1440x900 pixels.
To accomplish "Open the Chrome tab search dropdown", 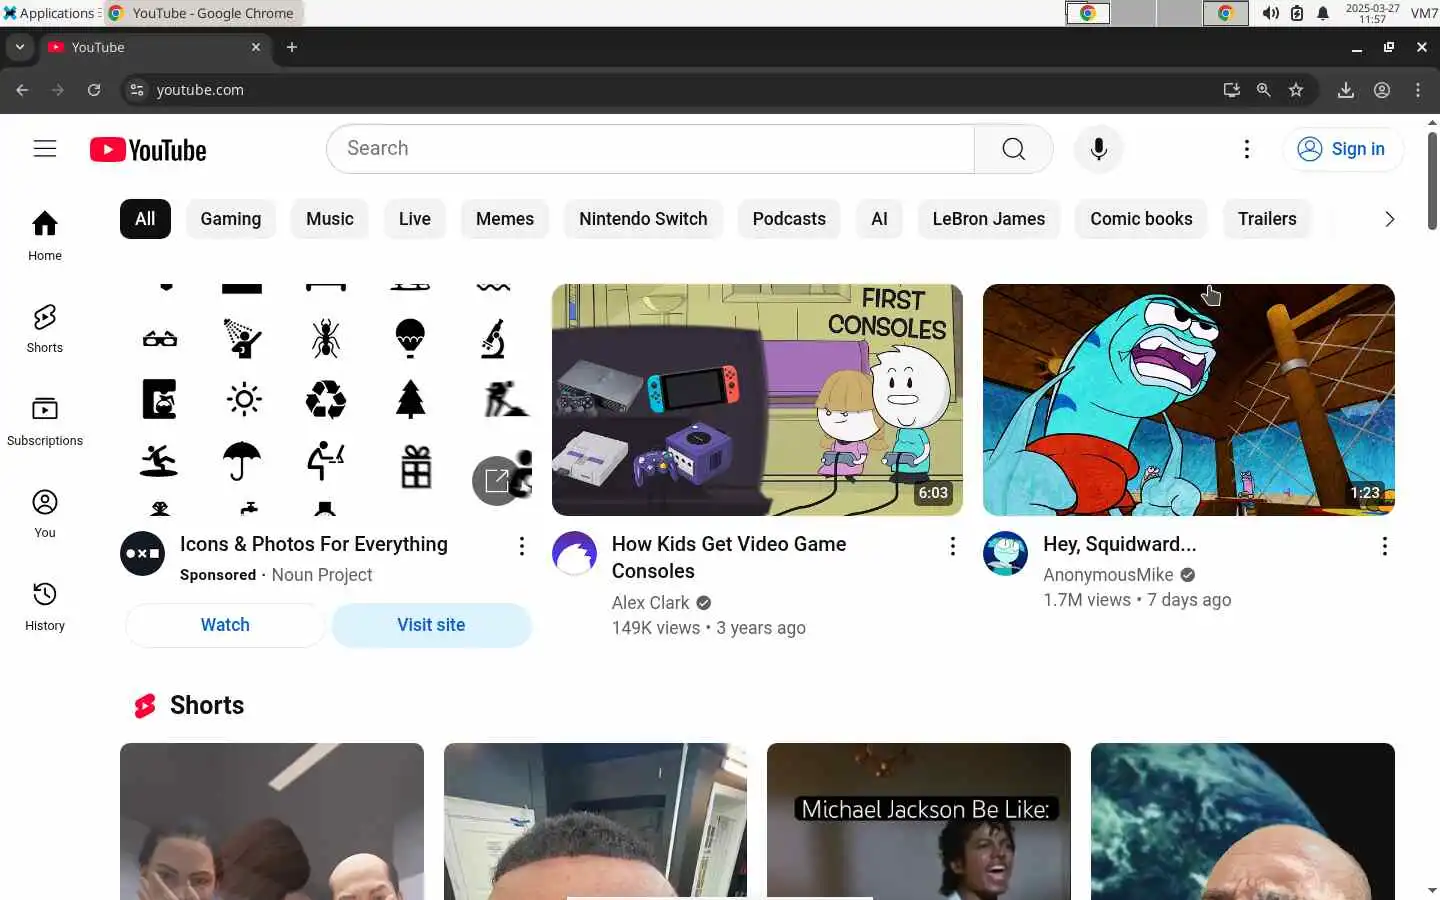I will pos(20,47).
